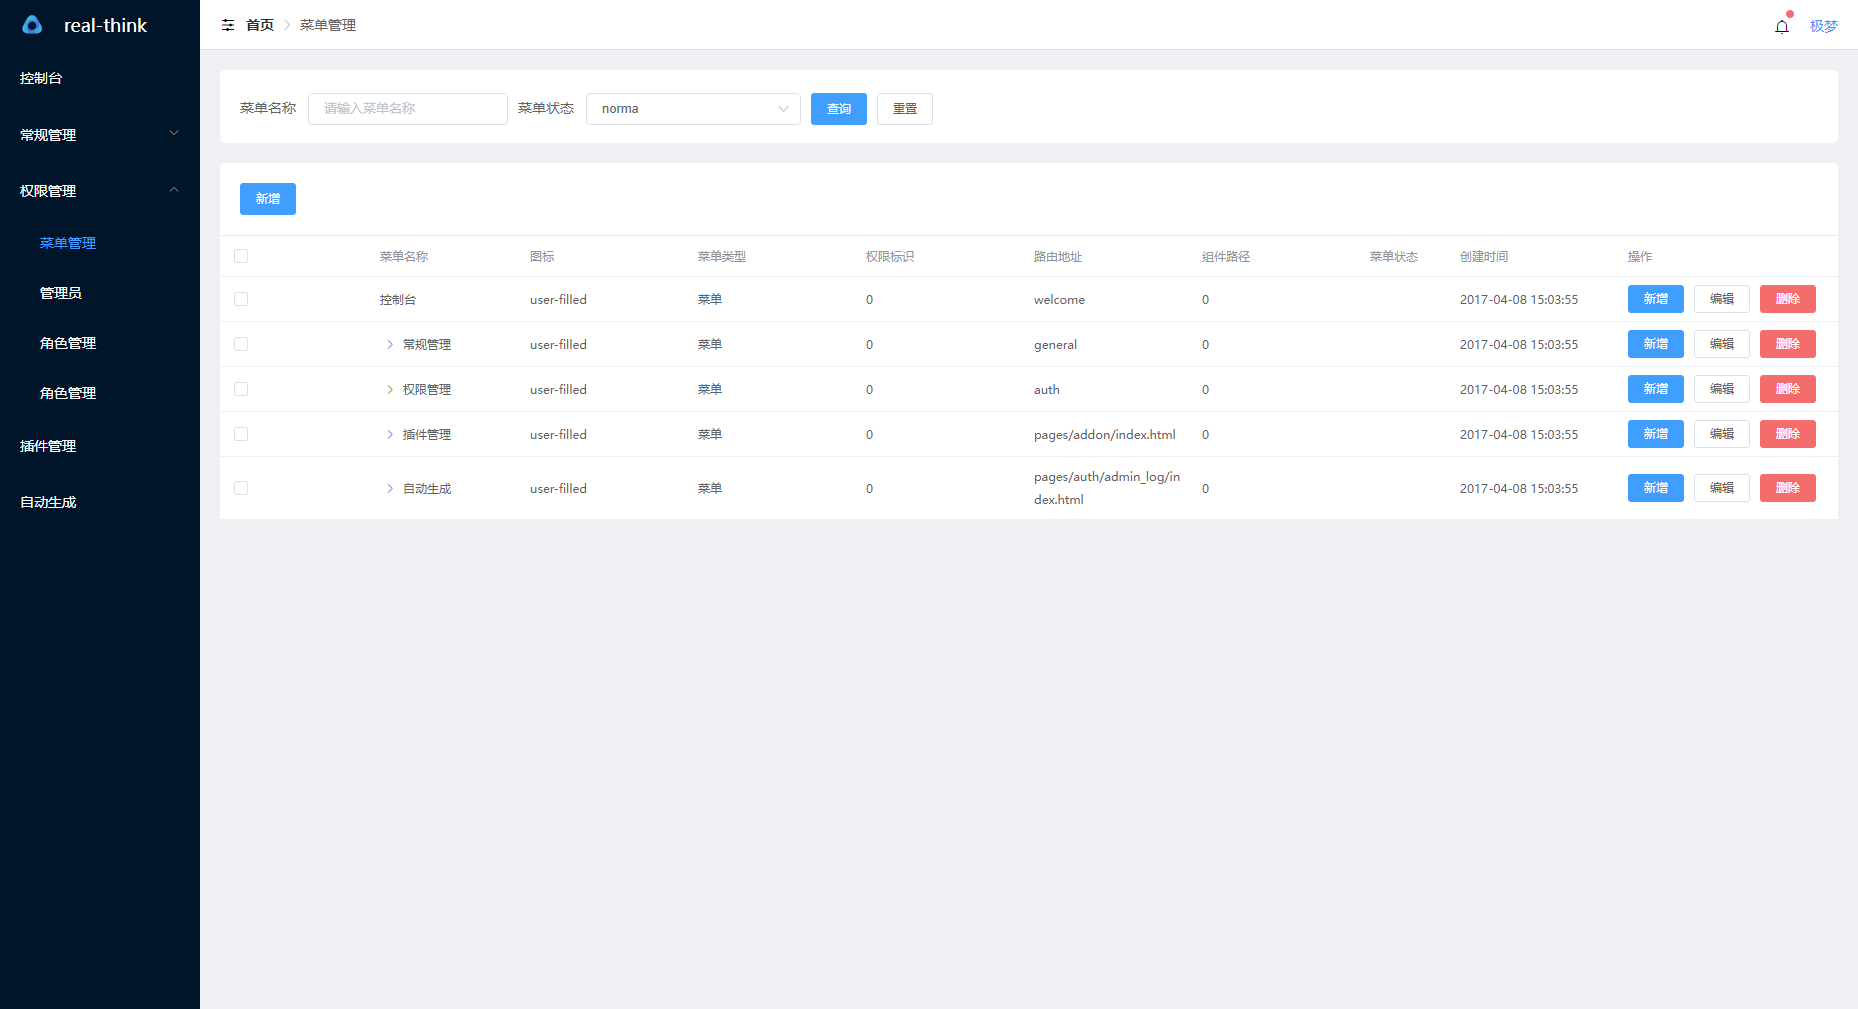Viewport: 1858px width, 1009px height.
Task: Click the 路由地址 column header
Action: 1058,257
